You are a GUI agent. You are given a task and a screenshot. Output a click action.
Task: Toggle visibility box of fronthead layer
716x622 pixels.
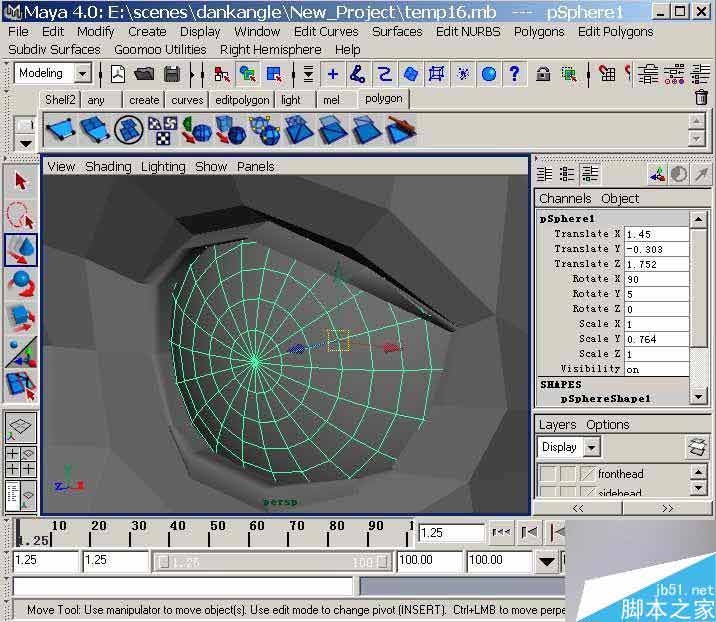[x=547, y=474]
